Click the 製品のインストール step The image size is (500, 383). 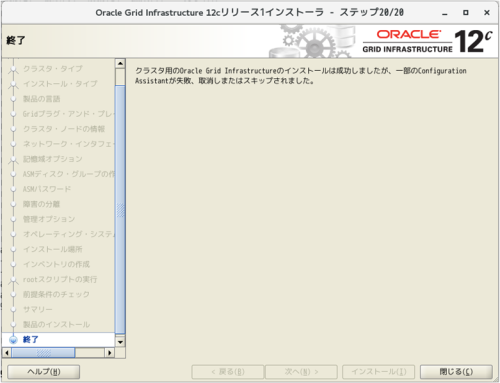[56, 324]
